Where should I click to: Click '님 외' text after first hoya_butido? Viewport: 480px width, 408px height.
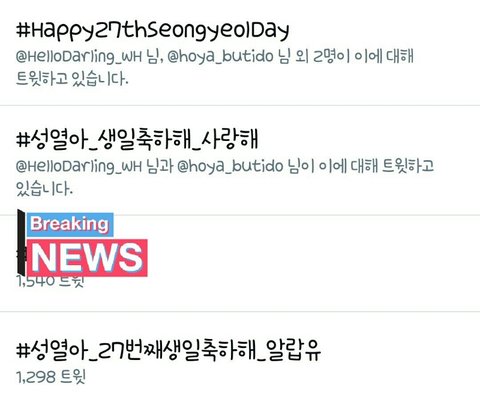point(293,56)
